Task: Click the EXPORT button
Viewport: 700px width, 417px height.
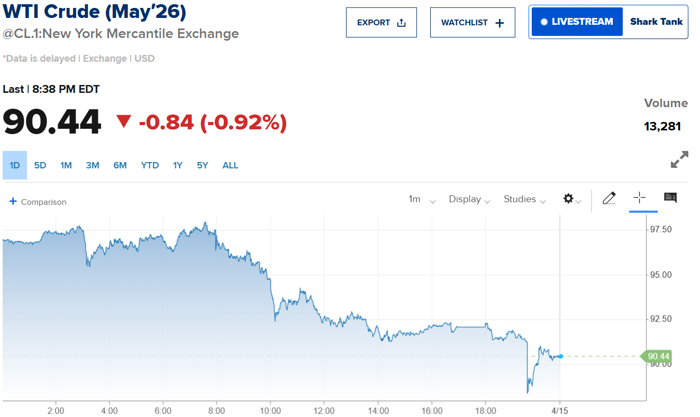Action: coord(381,22)
